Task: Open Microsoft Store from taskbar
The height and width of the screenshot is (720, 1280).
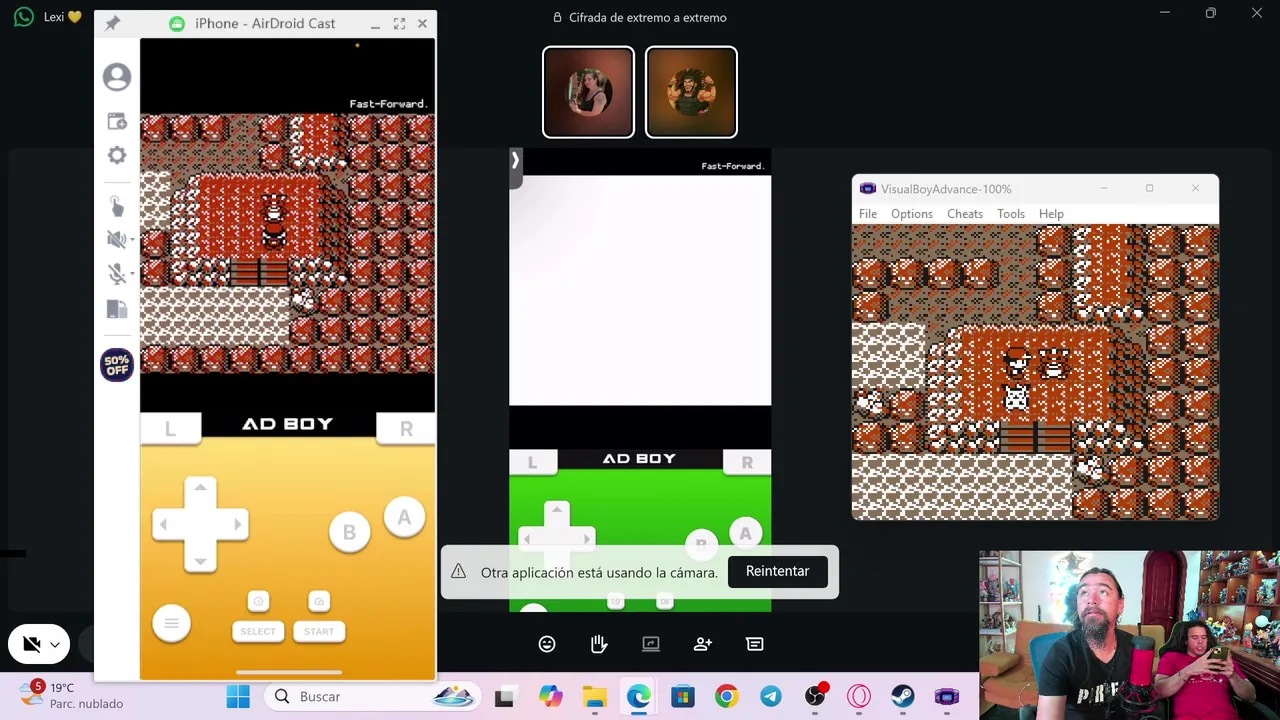Action: tap(683, 697)
